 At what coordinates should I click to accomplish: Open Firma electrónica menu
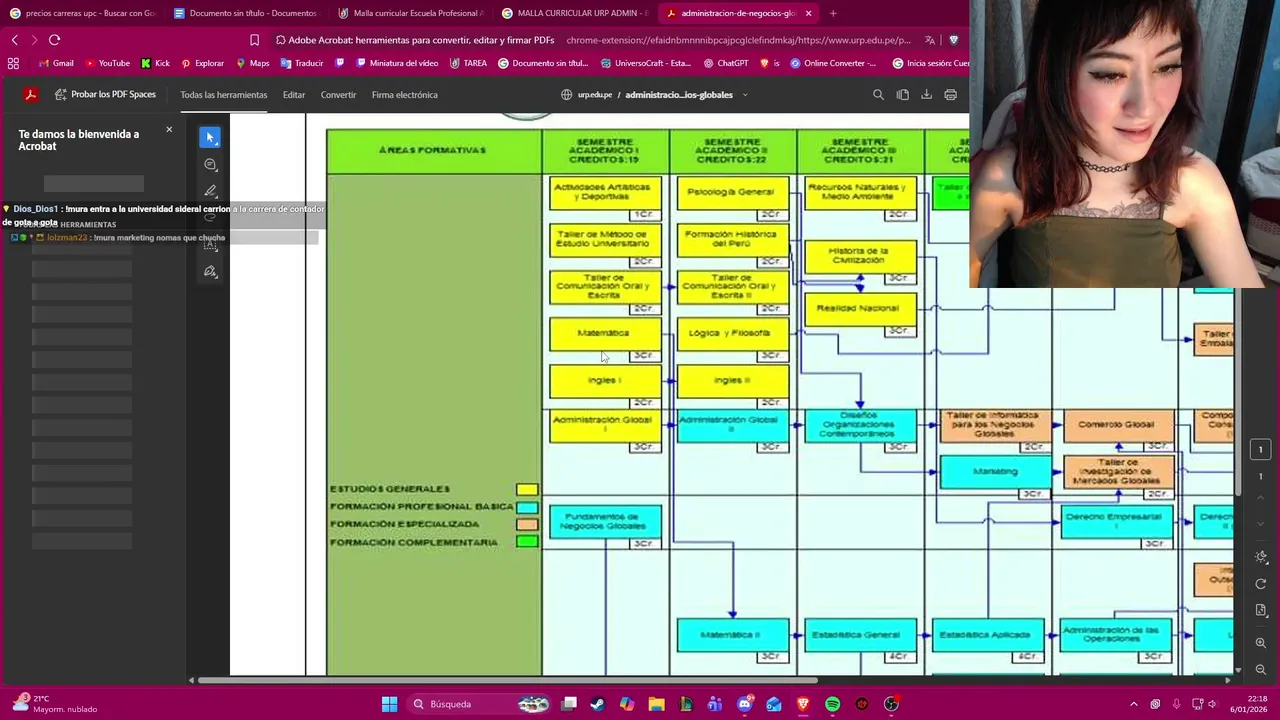(x=404, y=95)
